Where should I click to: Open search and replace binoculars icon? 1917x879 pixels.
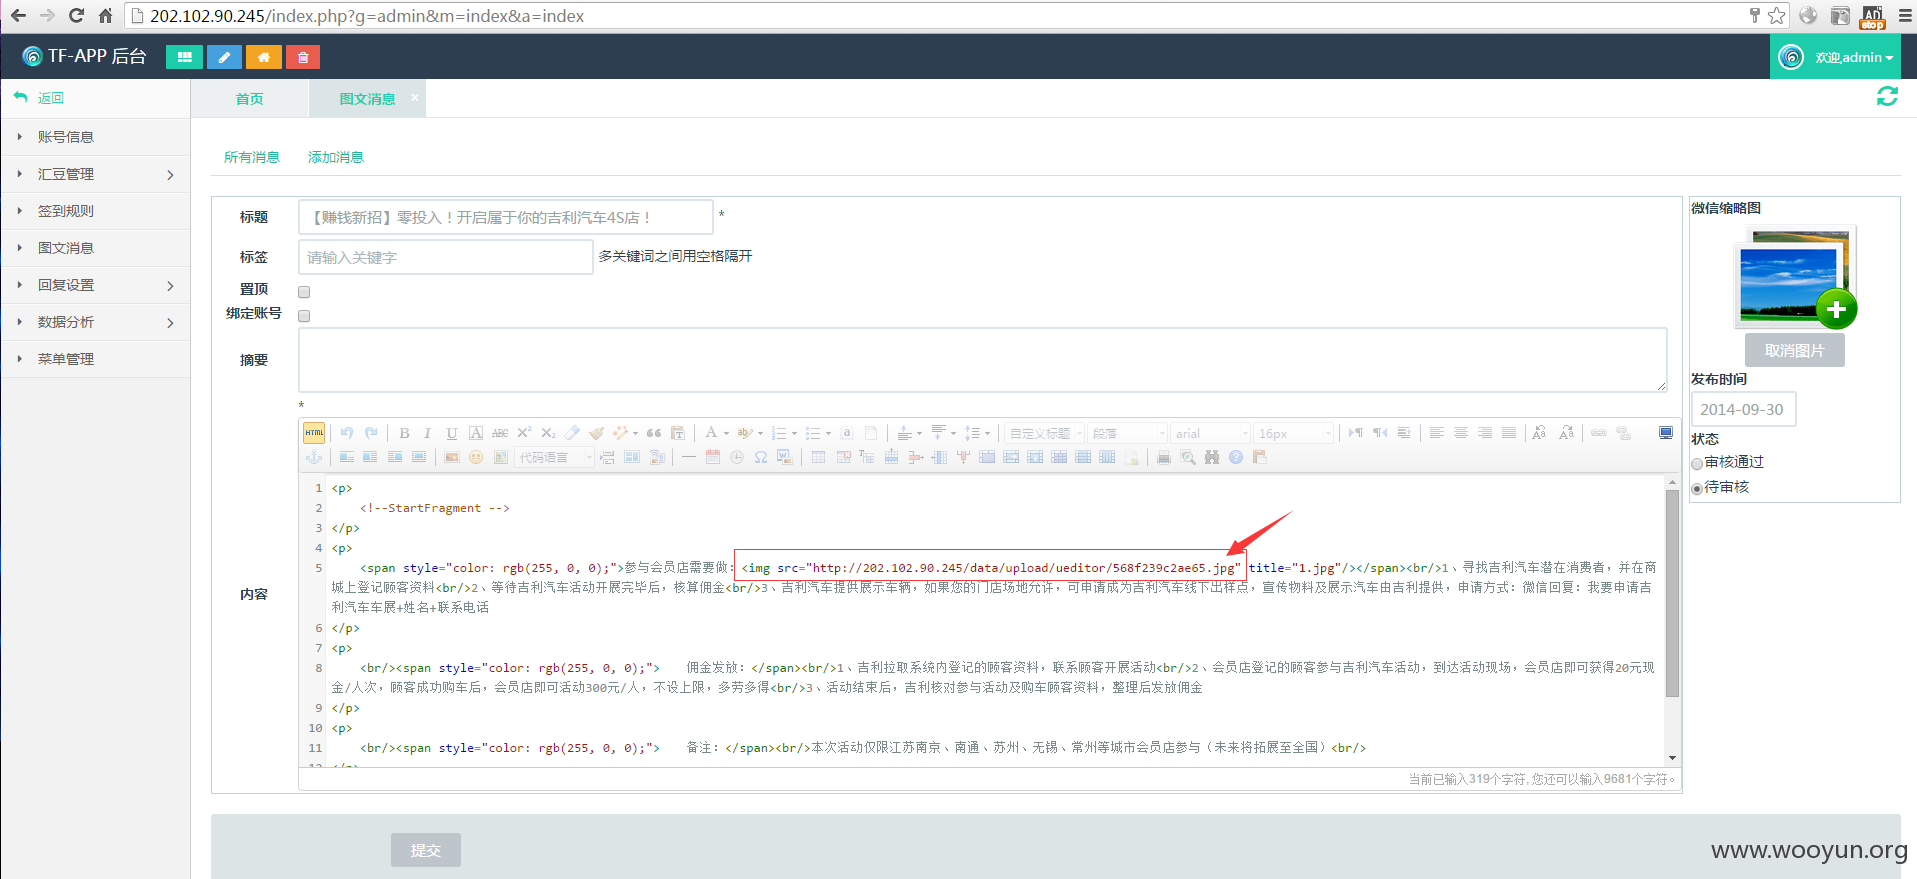1212,457
